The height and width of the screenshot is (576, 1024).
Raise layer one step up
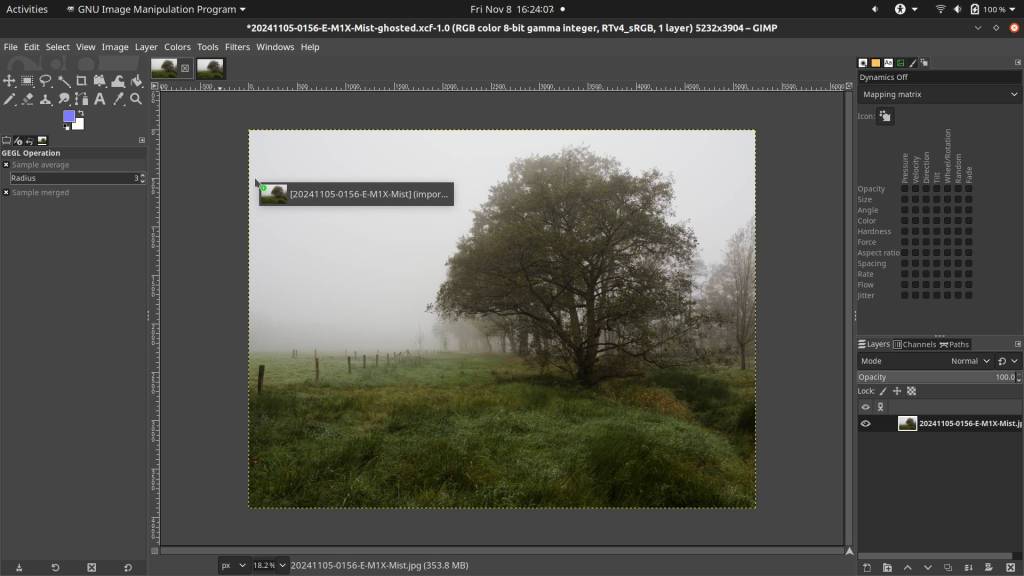click(x=907, y=568)
